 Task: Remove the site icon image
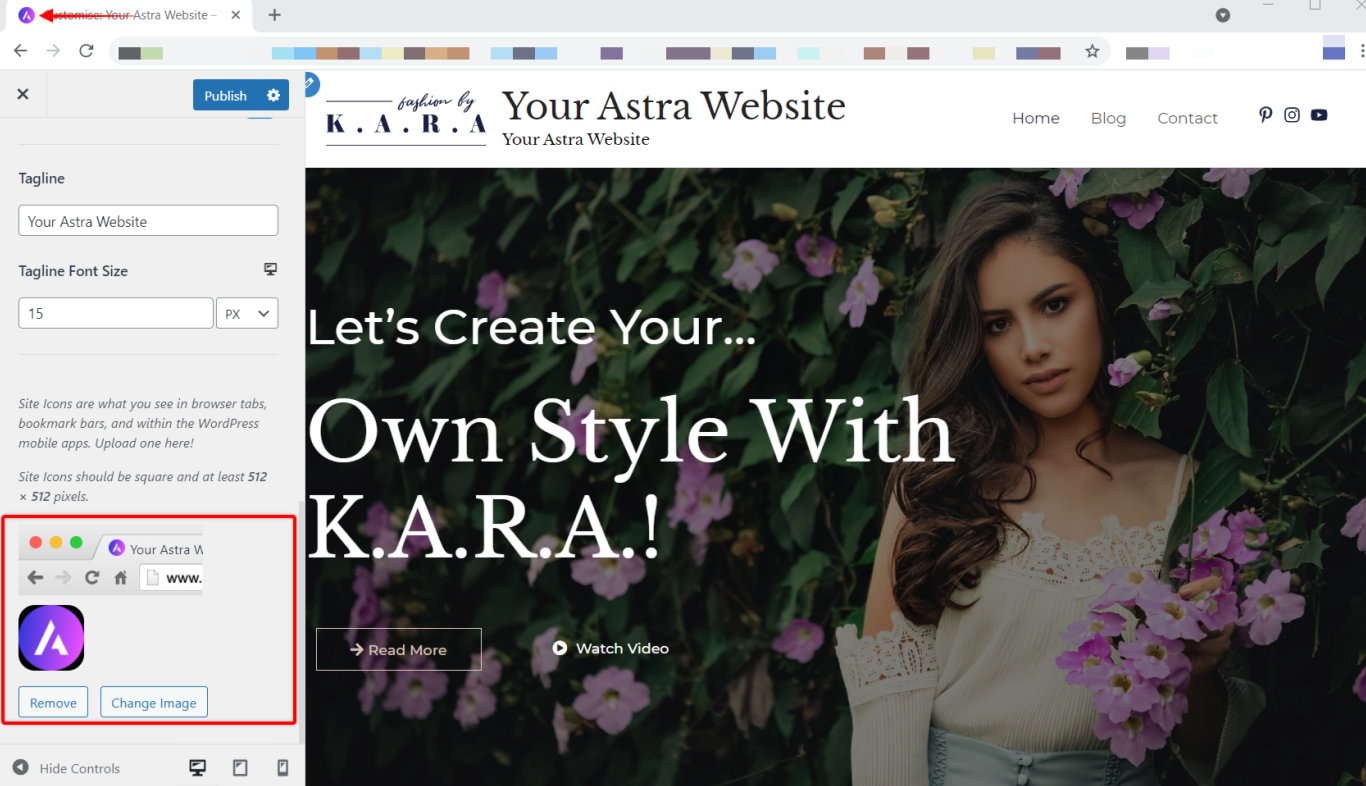(53, 702)
